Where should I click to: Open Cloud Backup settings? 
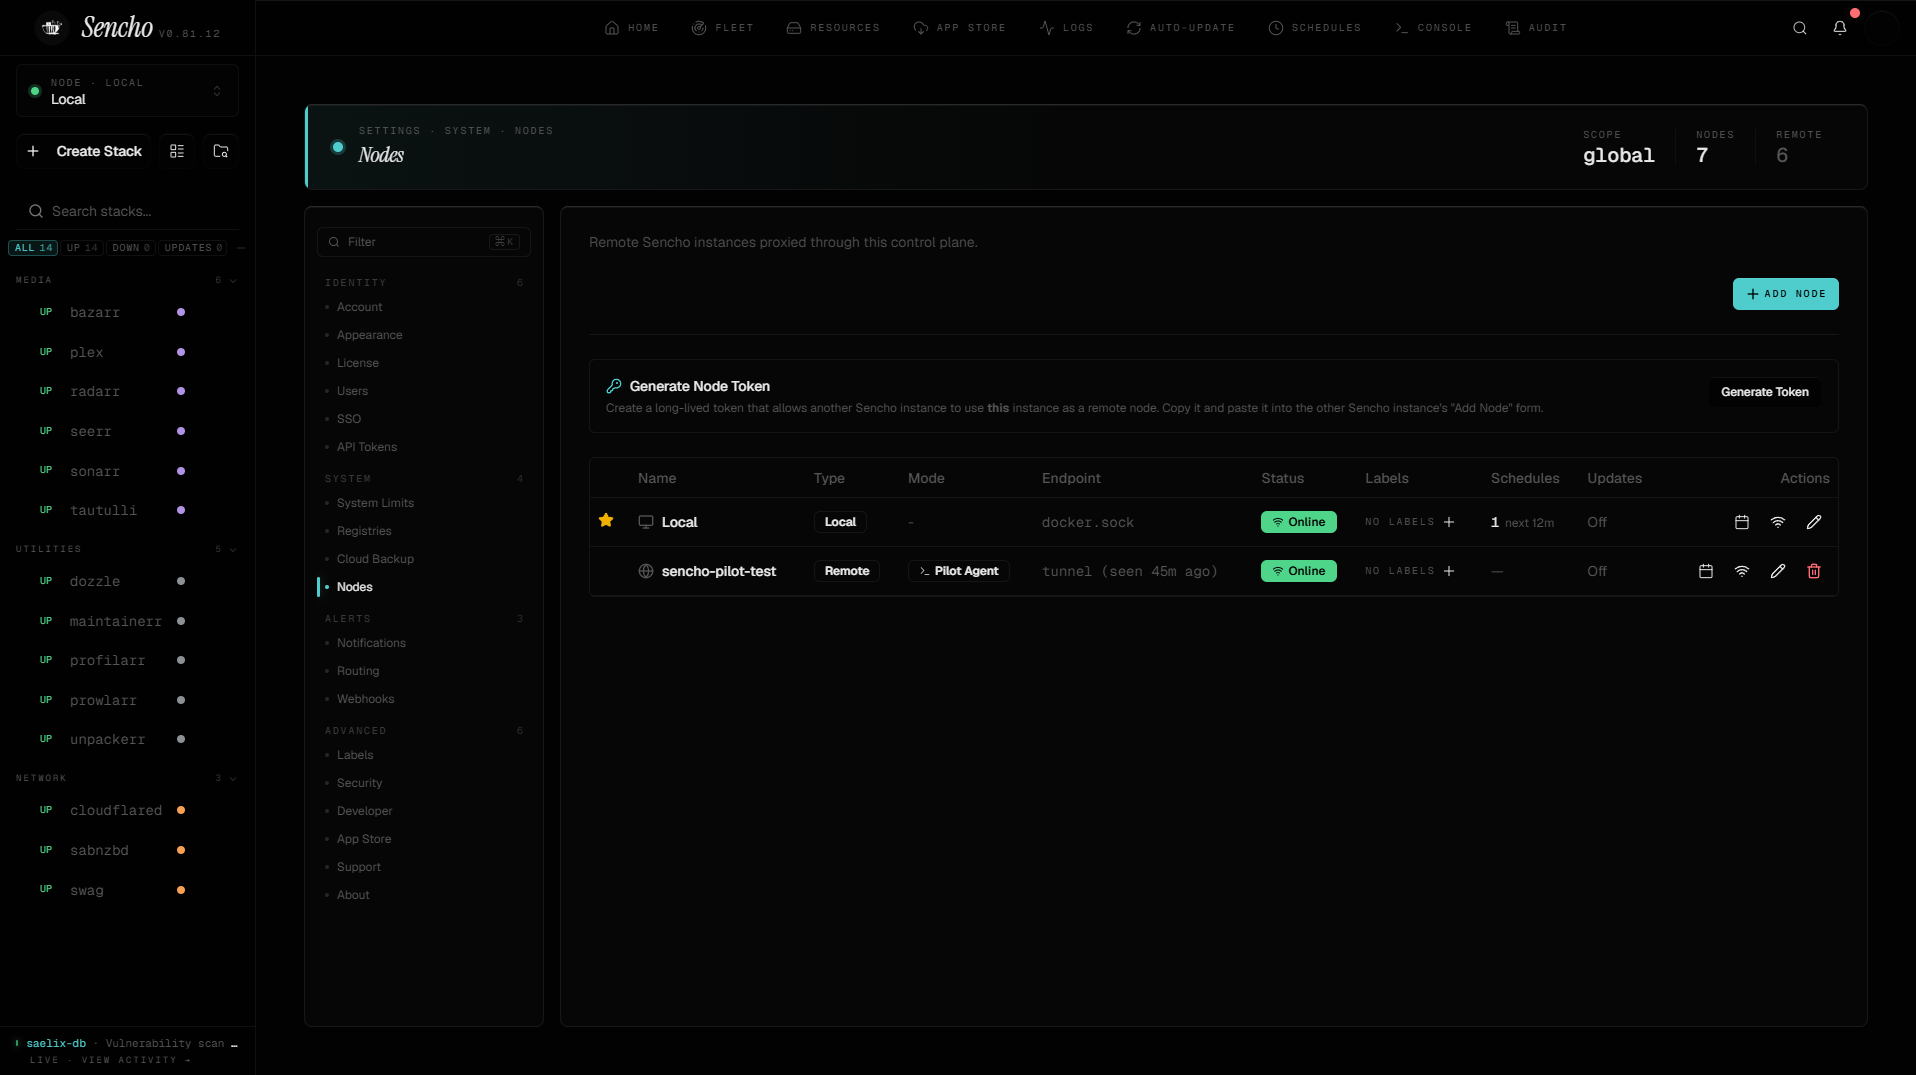pos(376,559)
